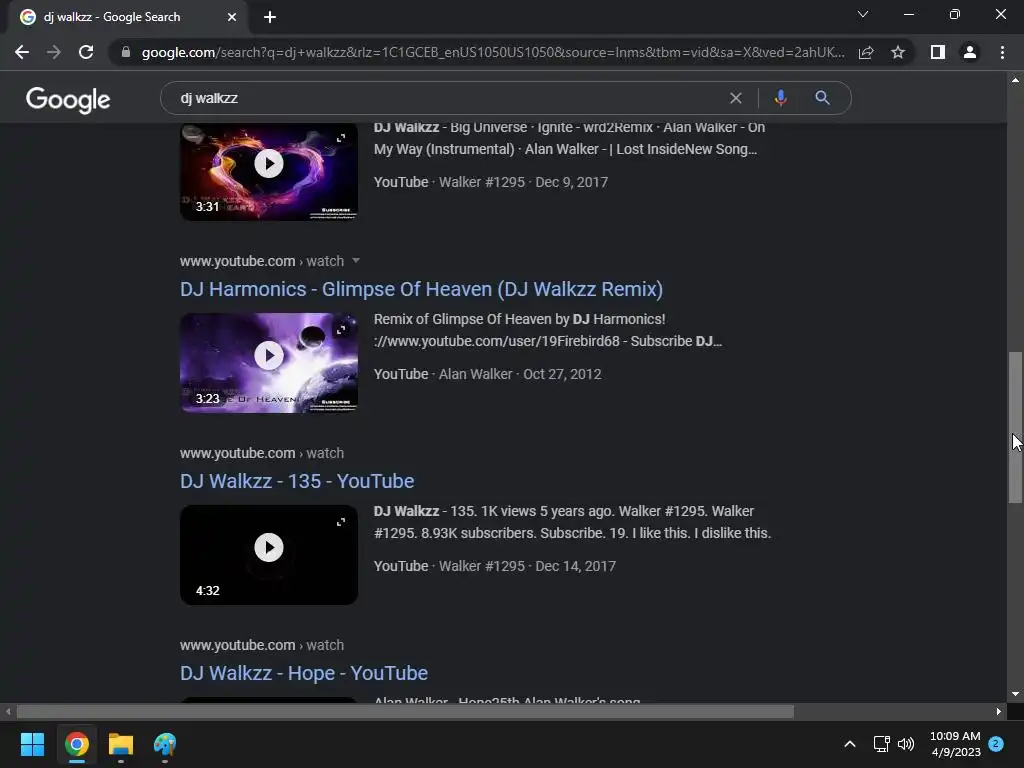Click the address bar URL
Screen dimensions: 1024x768
click(x=493, y=52)
